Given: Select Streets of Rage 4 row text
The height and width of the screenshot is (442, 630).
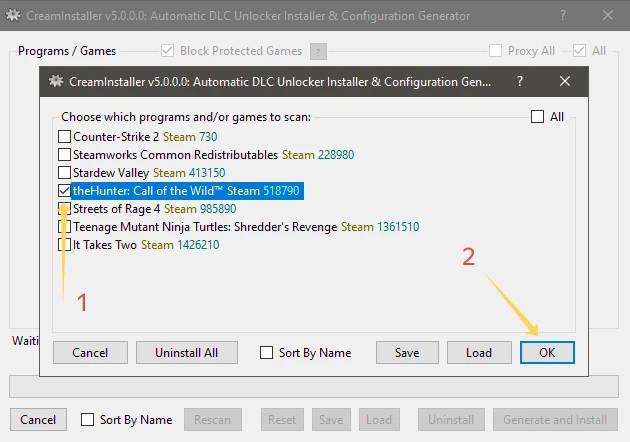Looking at the screenshot, I should [155, 209].
